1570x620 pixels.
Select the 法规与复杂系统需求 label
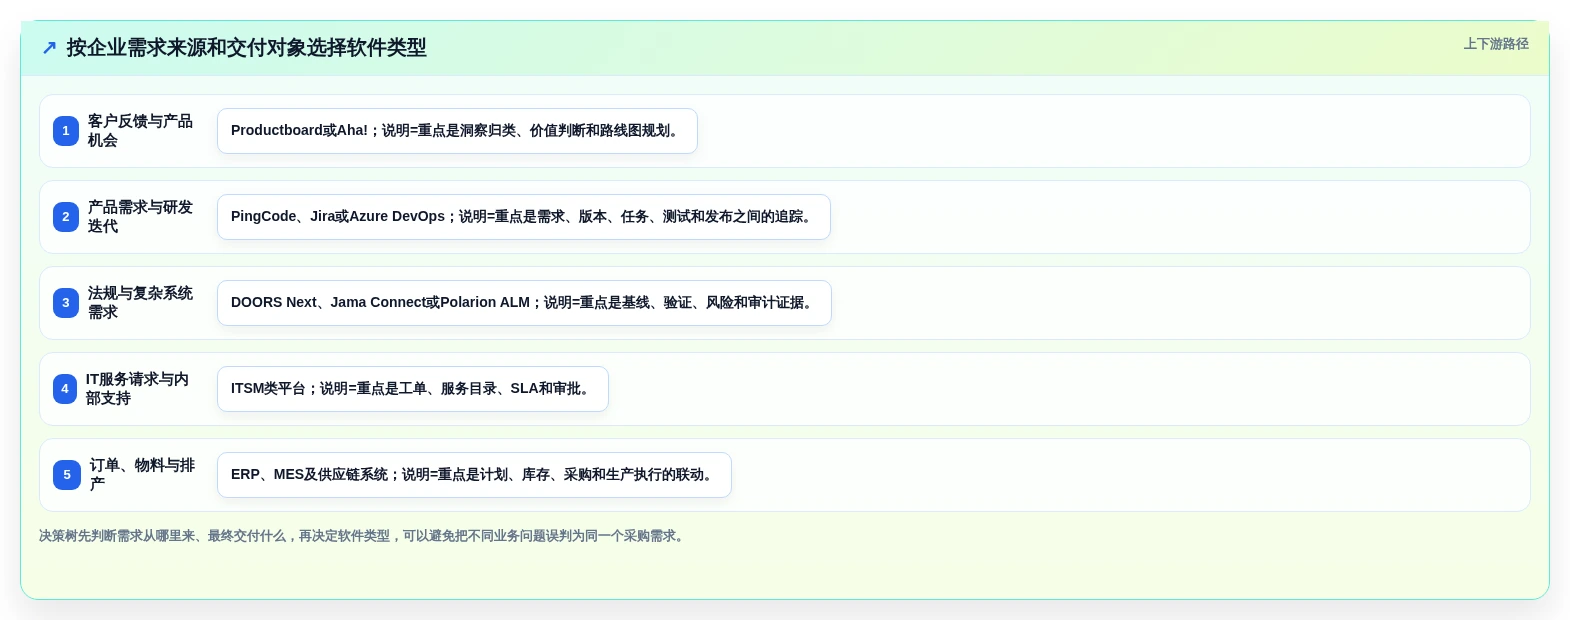point(140,303)
